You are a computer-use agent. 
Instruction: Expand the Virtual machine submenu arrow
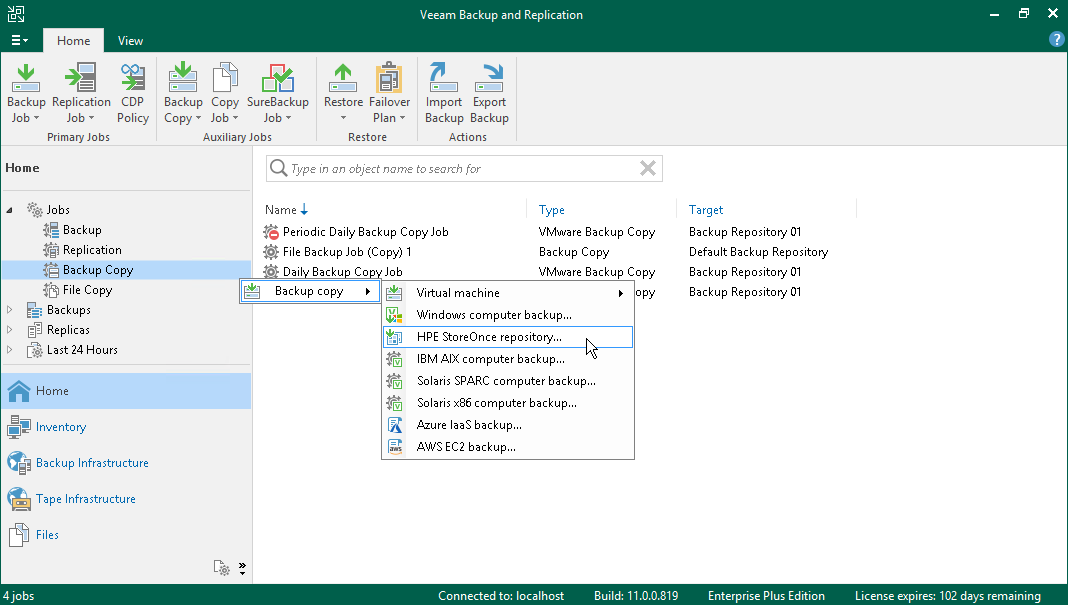coord(621,293)
